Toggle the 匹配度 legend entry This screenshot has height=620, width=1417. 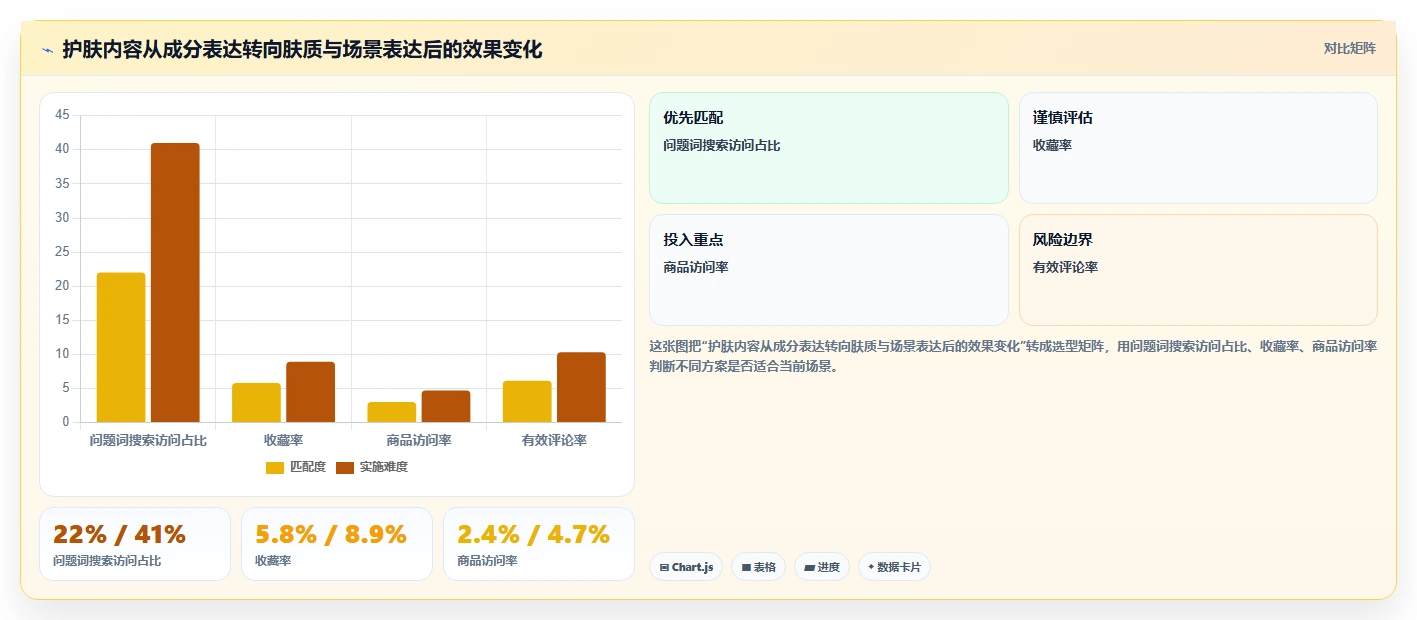click(x=296, y=467)
